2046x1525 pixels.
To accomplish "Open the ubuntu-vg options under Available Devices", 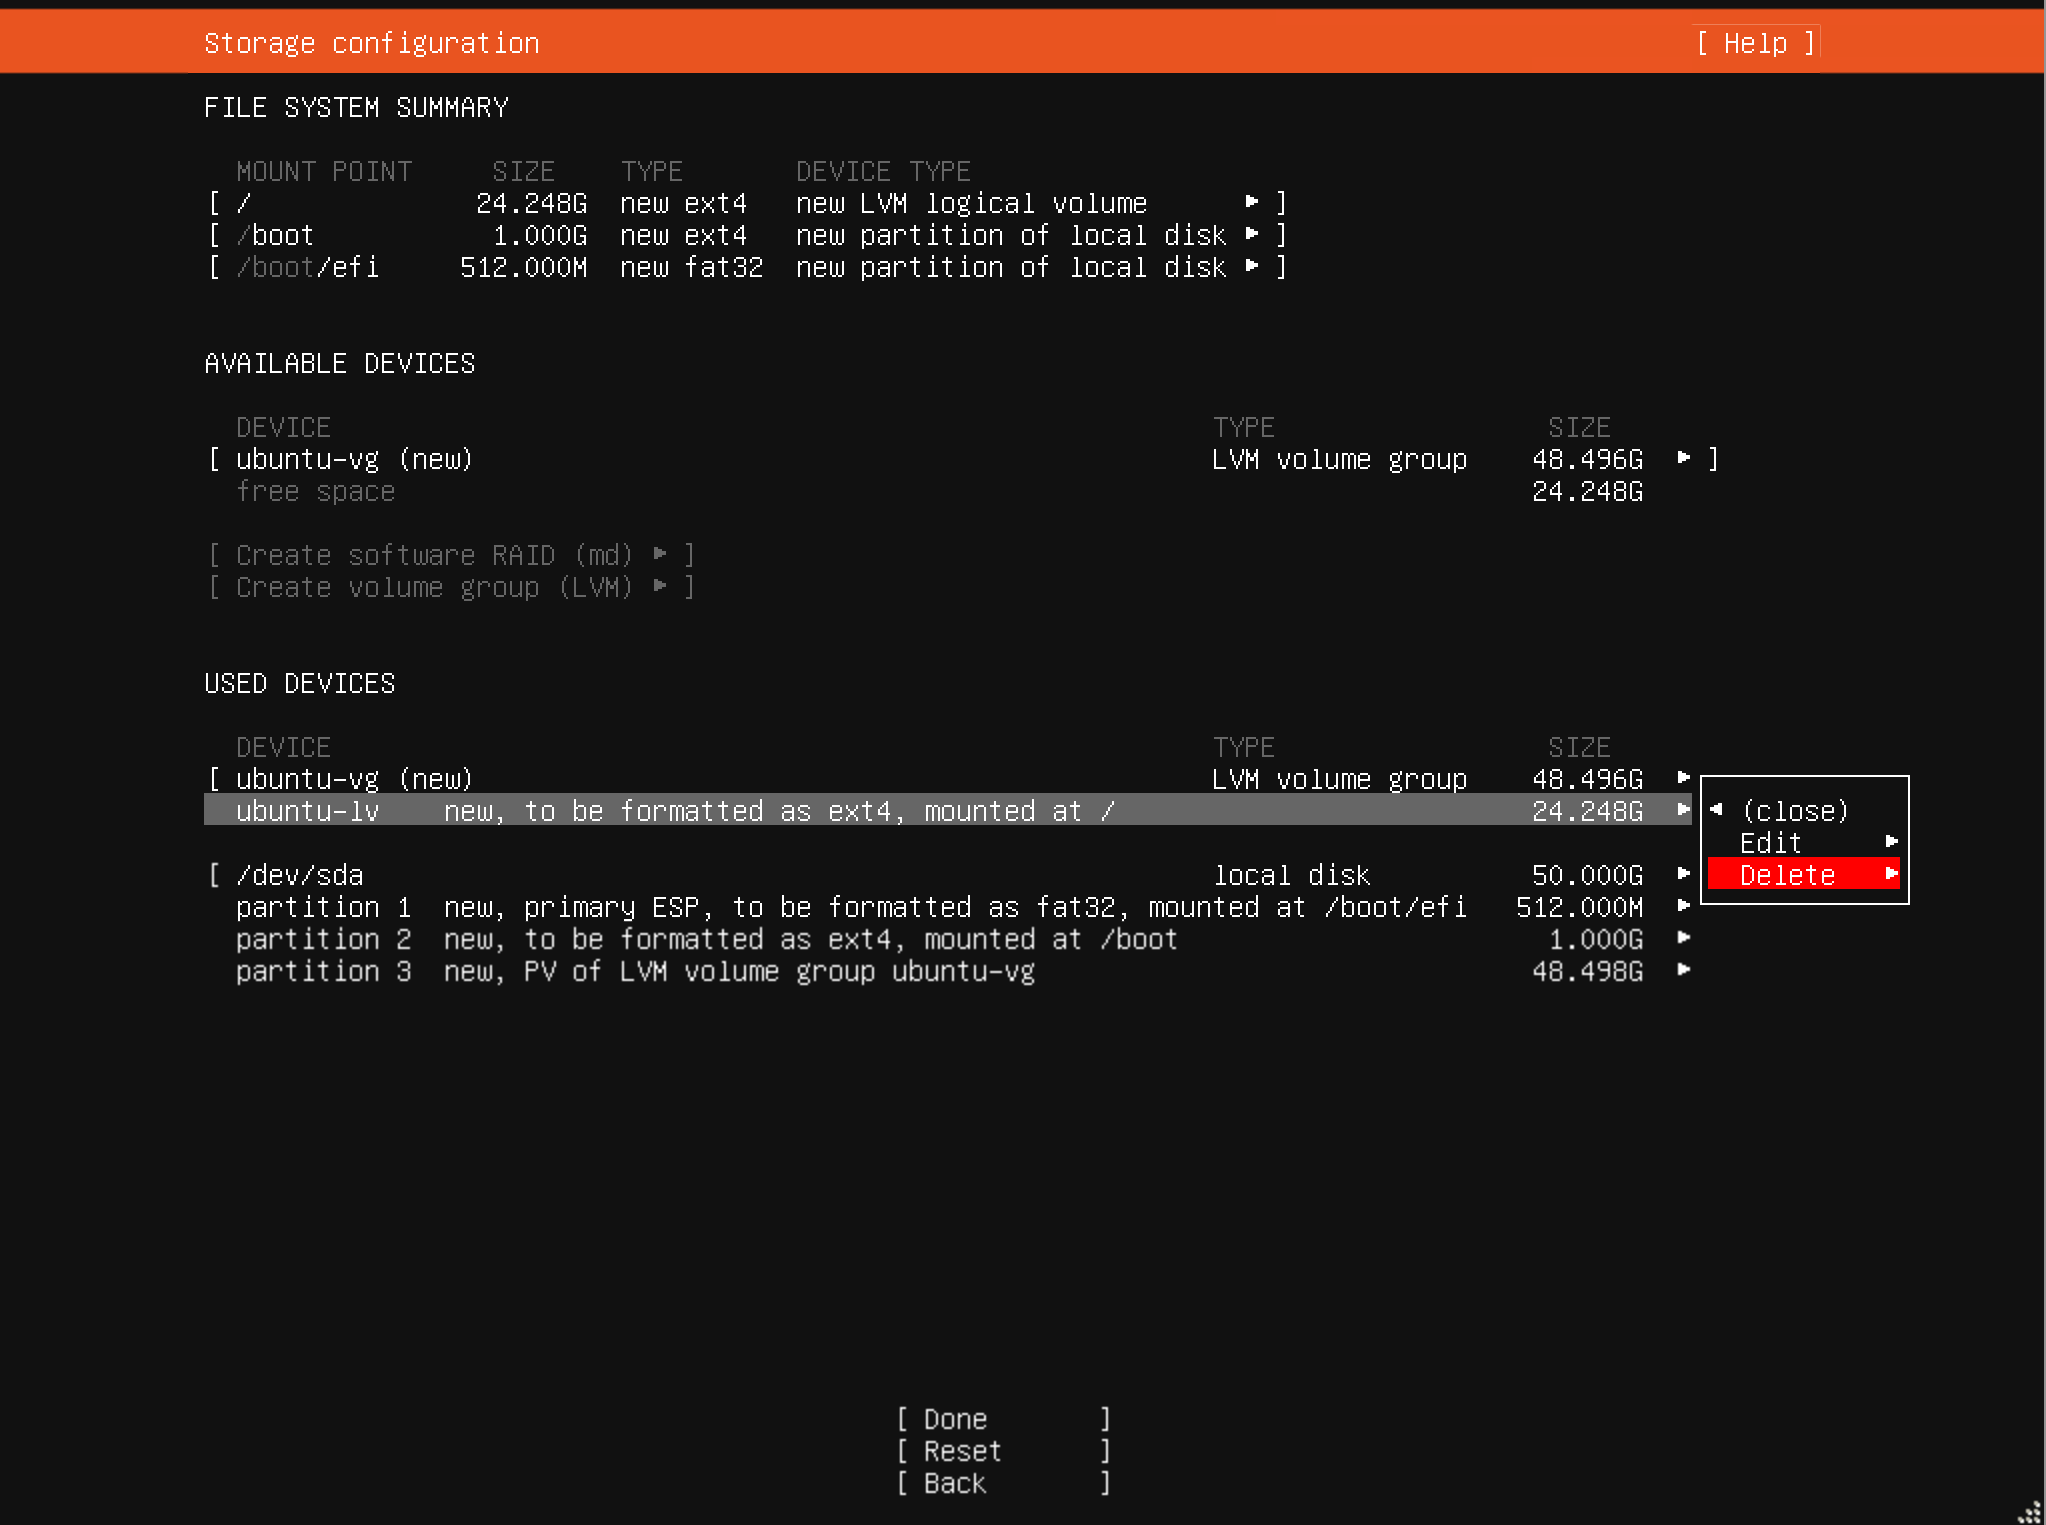I will (1682, 458).
